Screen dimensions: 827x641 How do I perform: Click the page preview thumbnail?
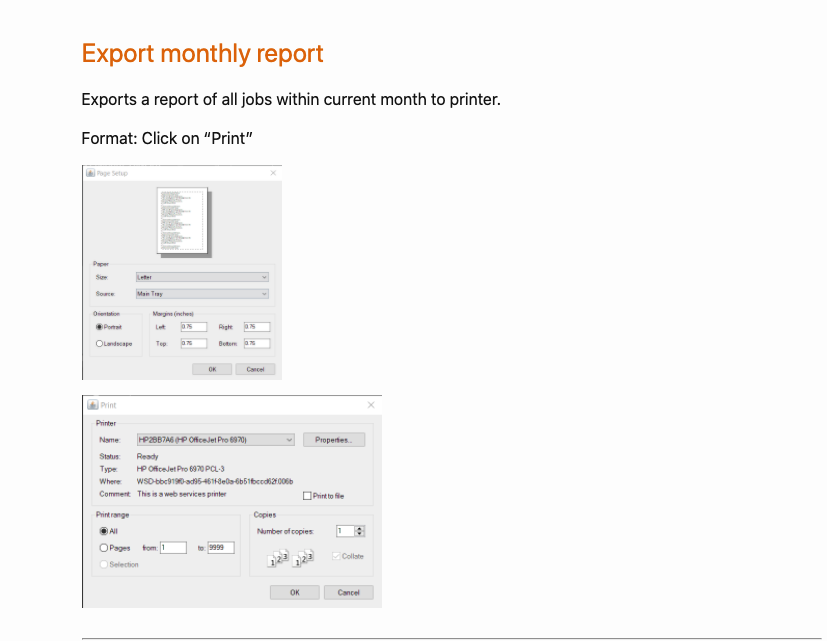click(x=182, y=221)
